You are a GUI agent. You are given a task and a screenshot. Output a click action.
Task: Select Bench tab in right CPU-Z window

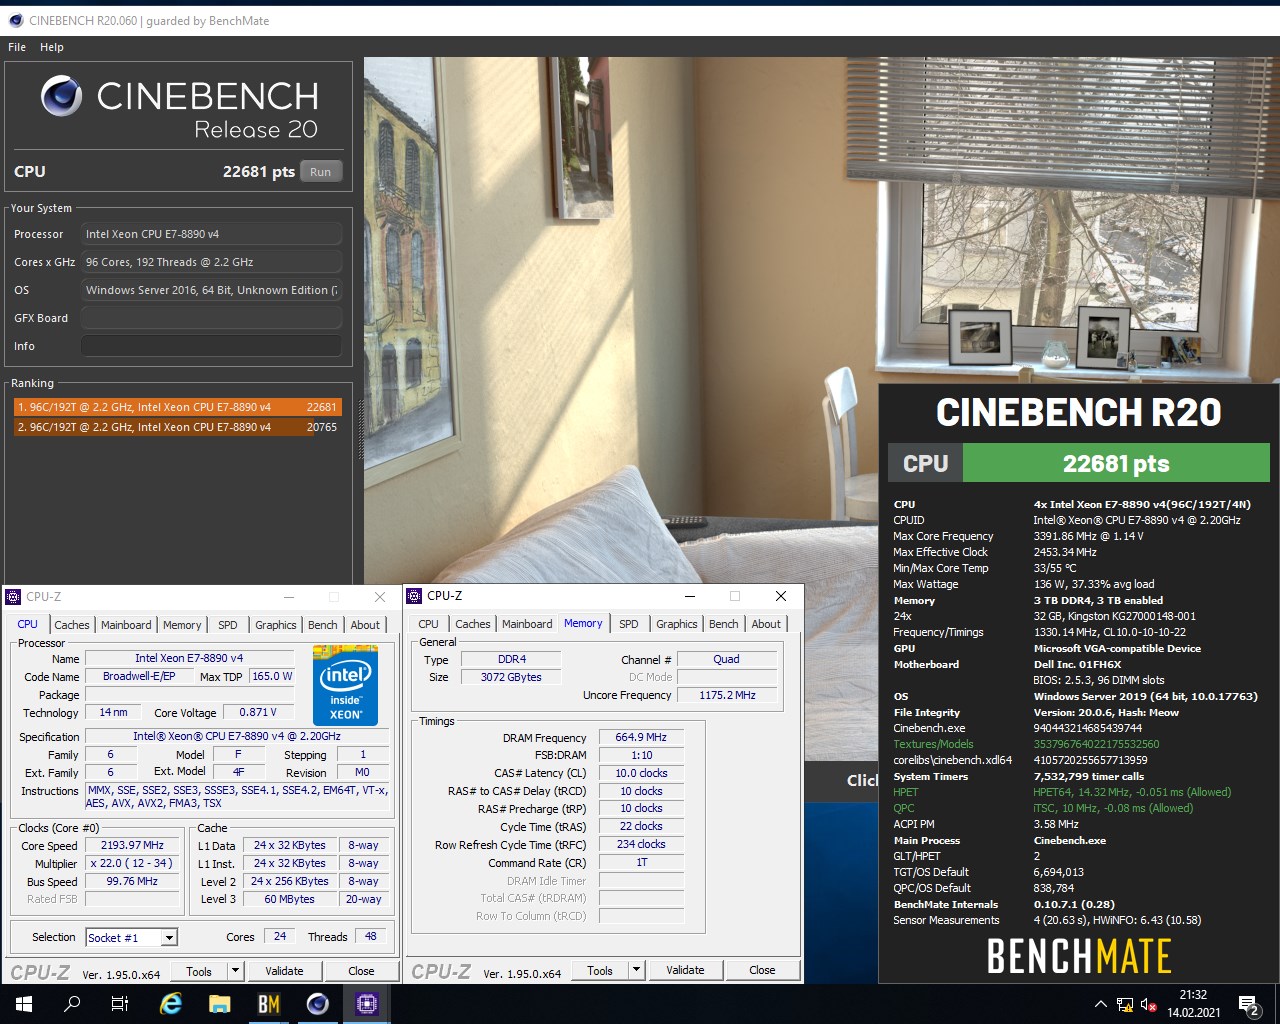coord(724,624)
